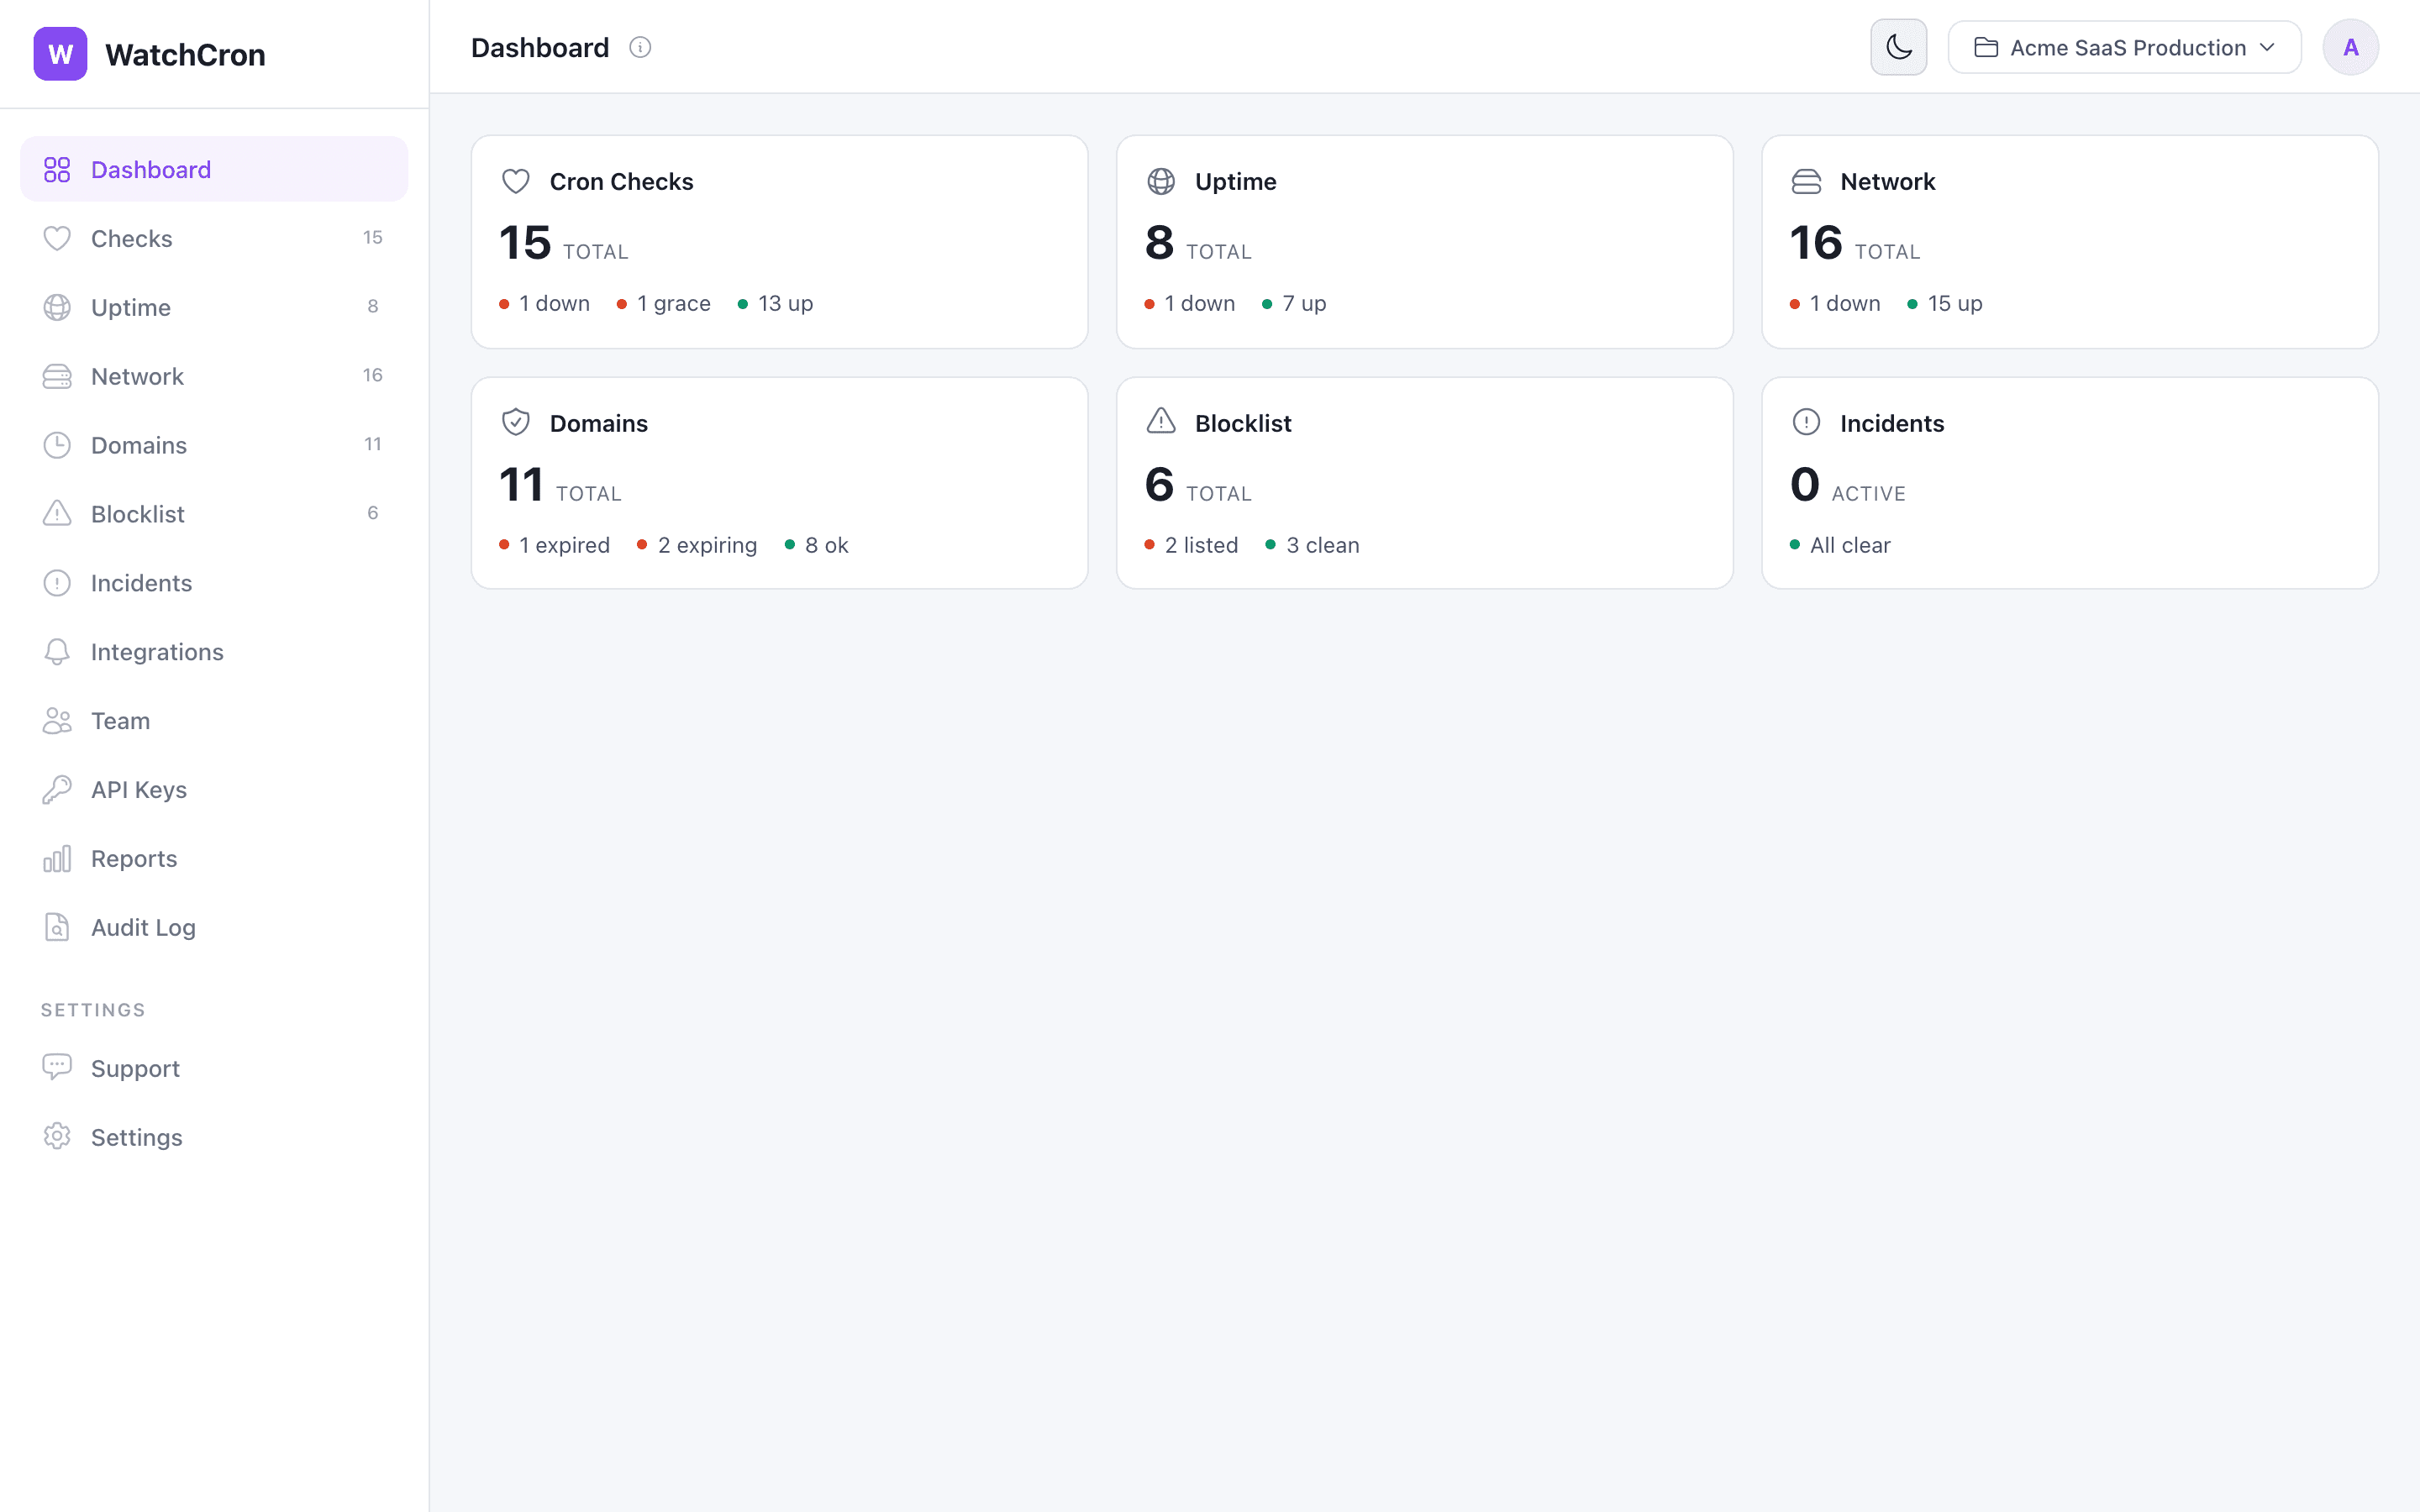
Task: Click the Dashboard grid icon in sidebar
Action: (x=57, y=170)
